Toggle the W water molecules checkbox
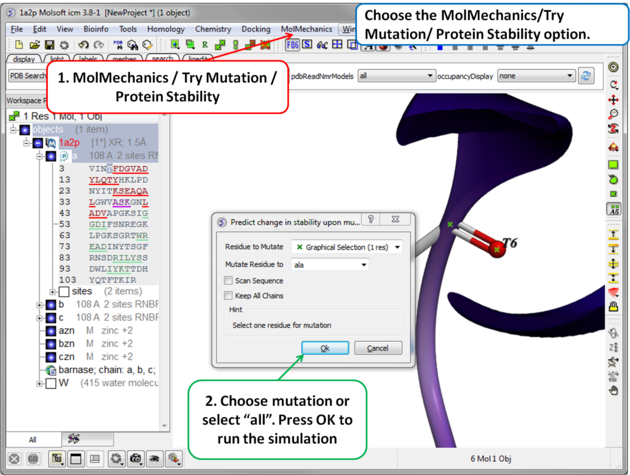 [x=51, y=383]
